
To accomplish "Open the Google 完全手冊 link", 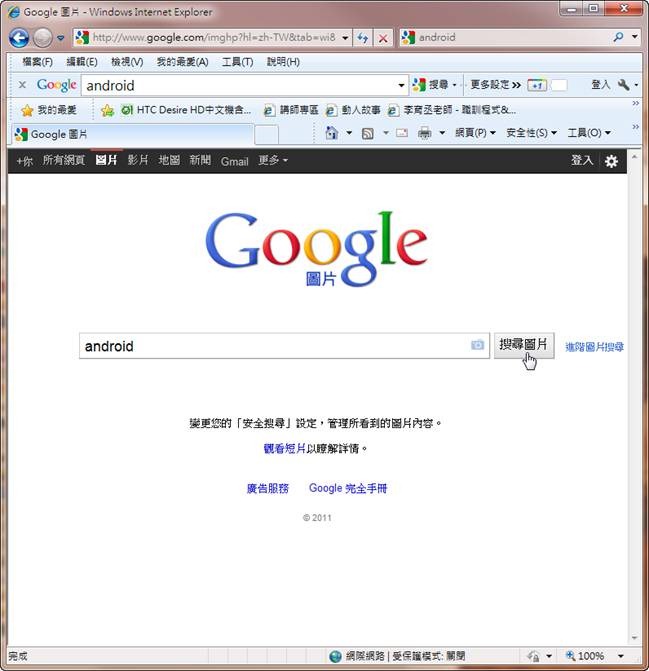I will [348, 488].
